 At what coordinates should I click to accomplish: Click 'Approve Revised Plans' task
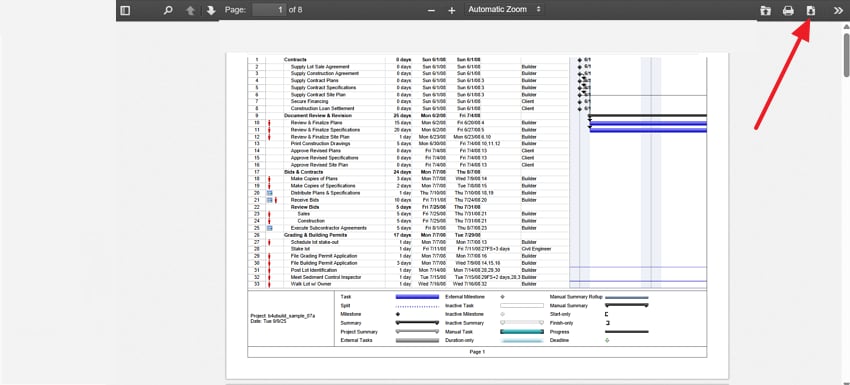pos(315,151)
